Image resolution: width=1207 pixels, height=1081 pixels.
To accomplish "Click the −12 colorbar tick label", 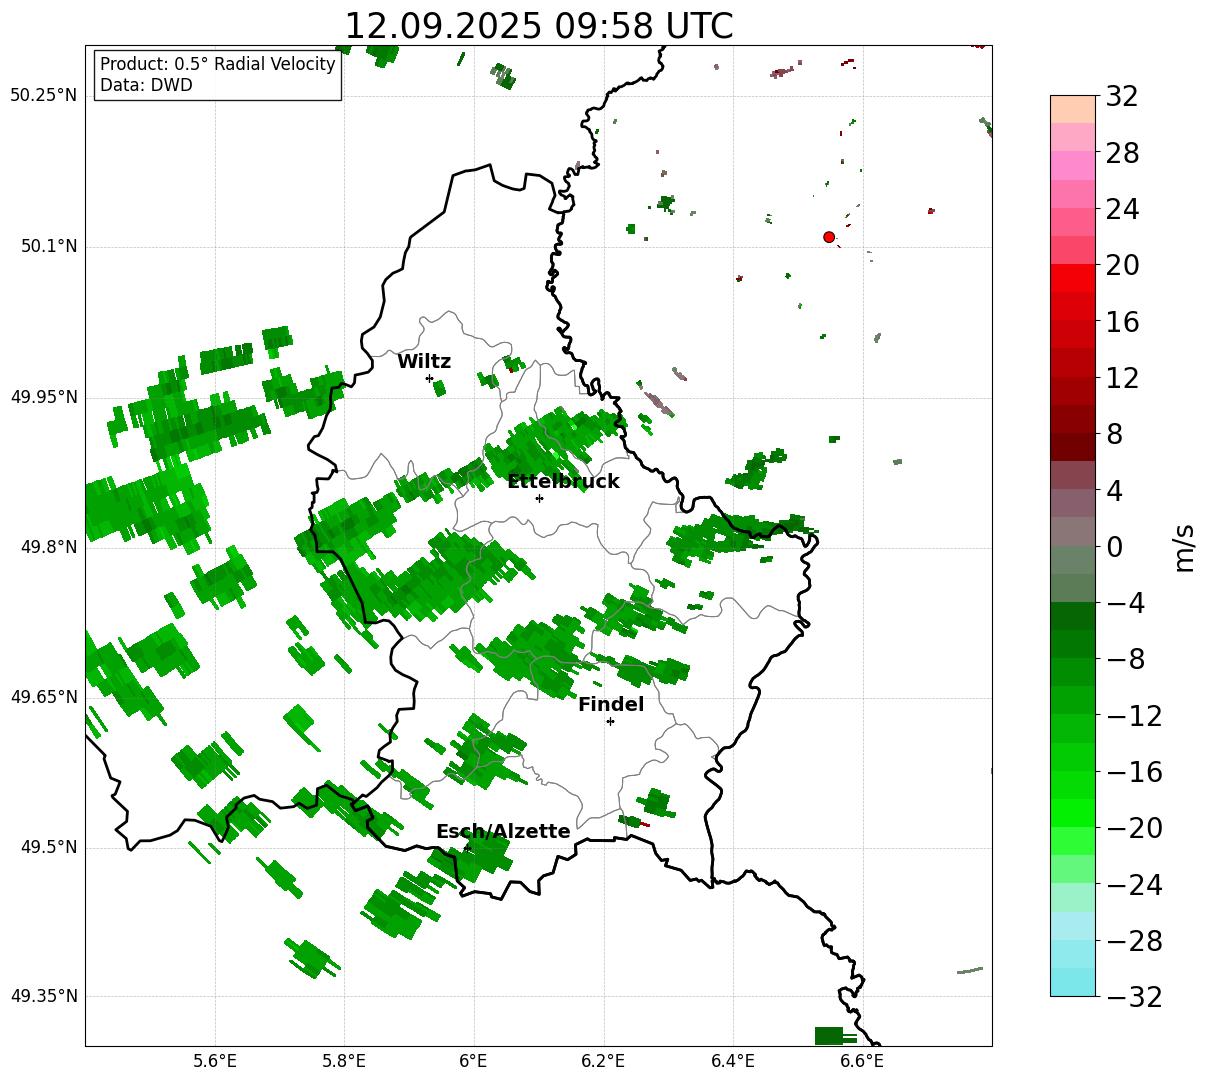I will (1134, 716).
